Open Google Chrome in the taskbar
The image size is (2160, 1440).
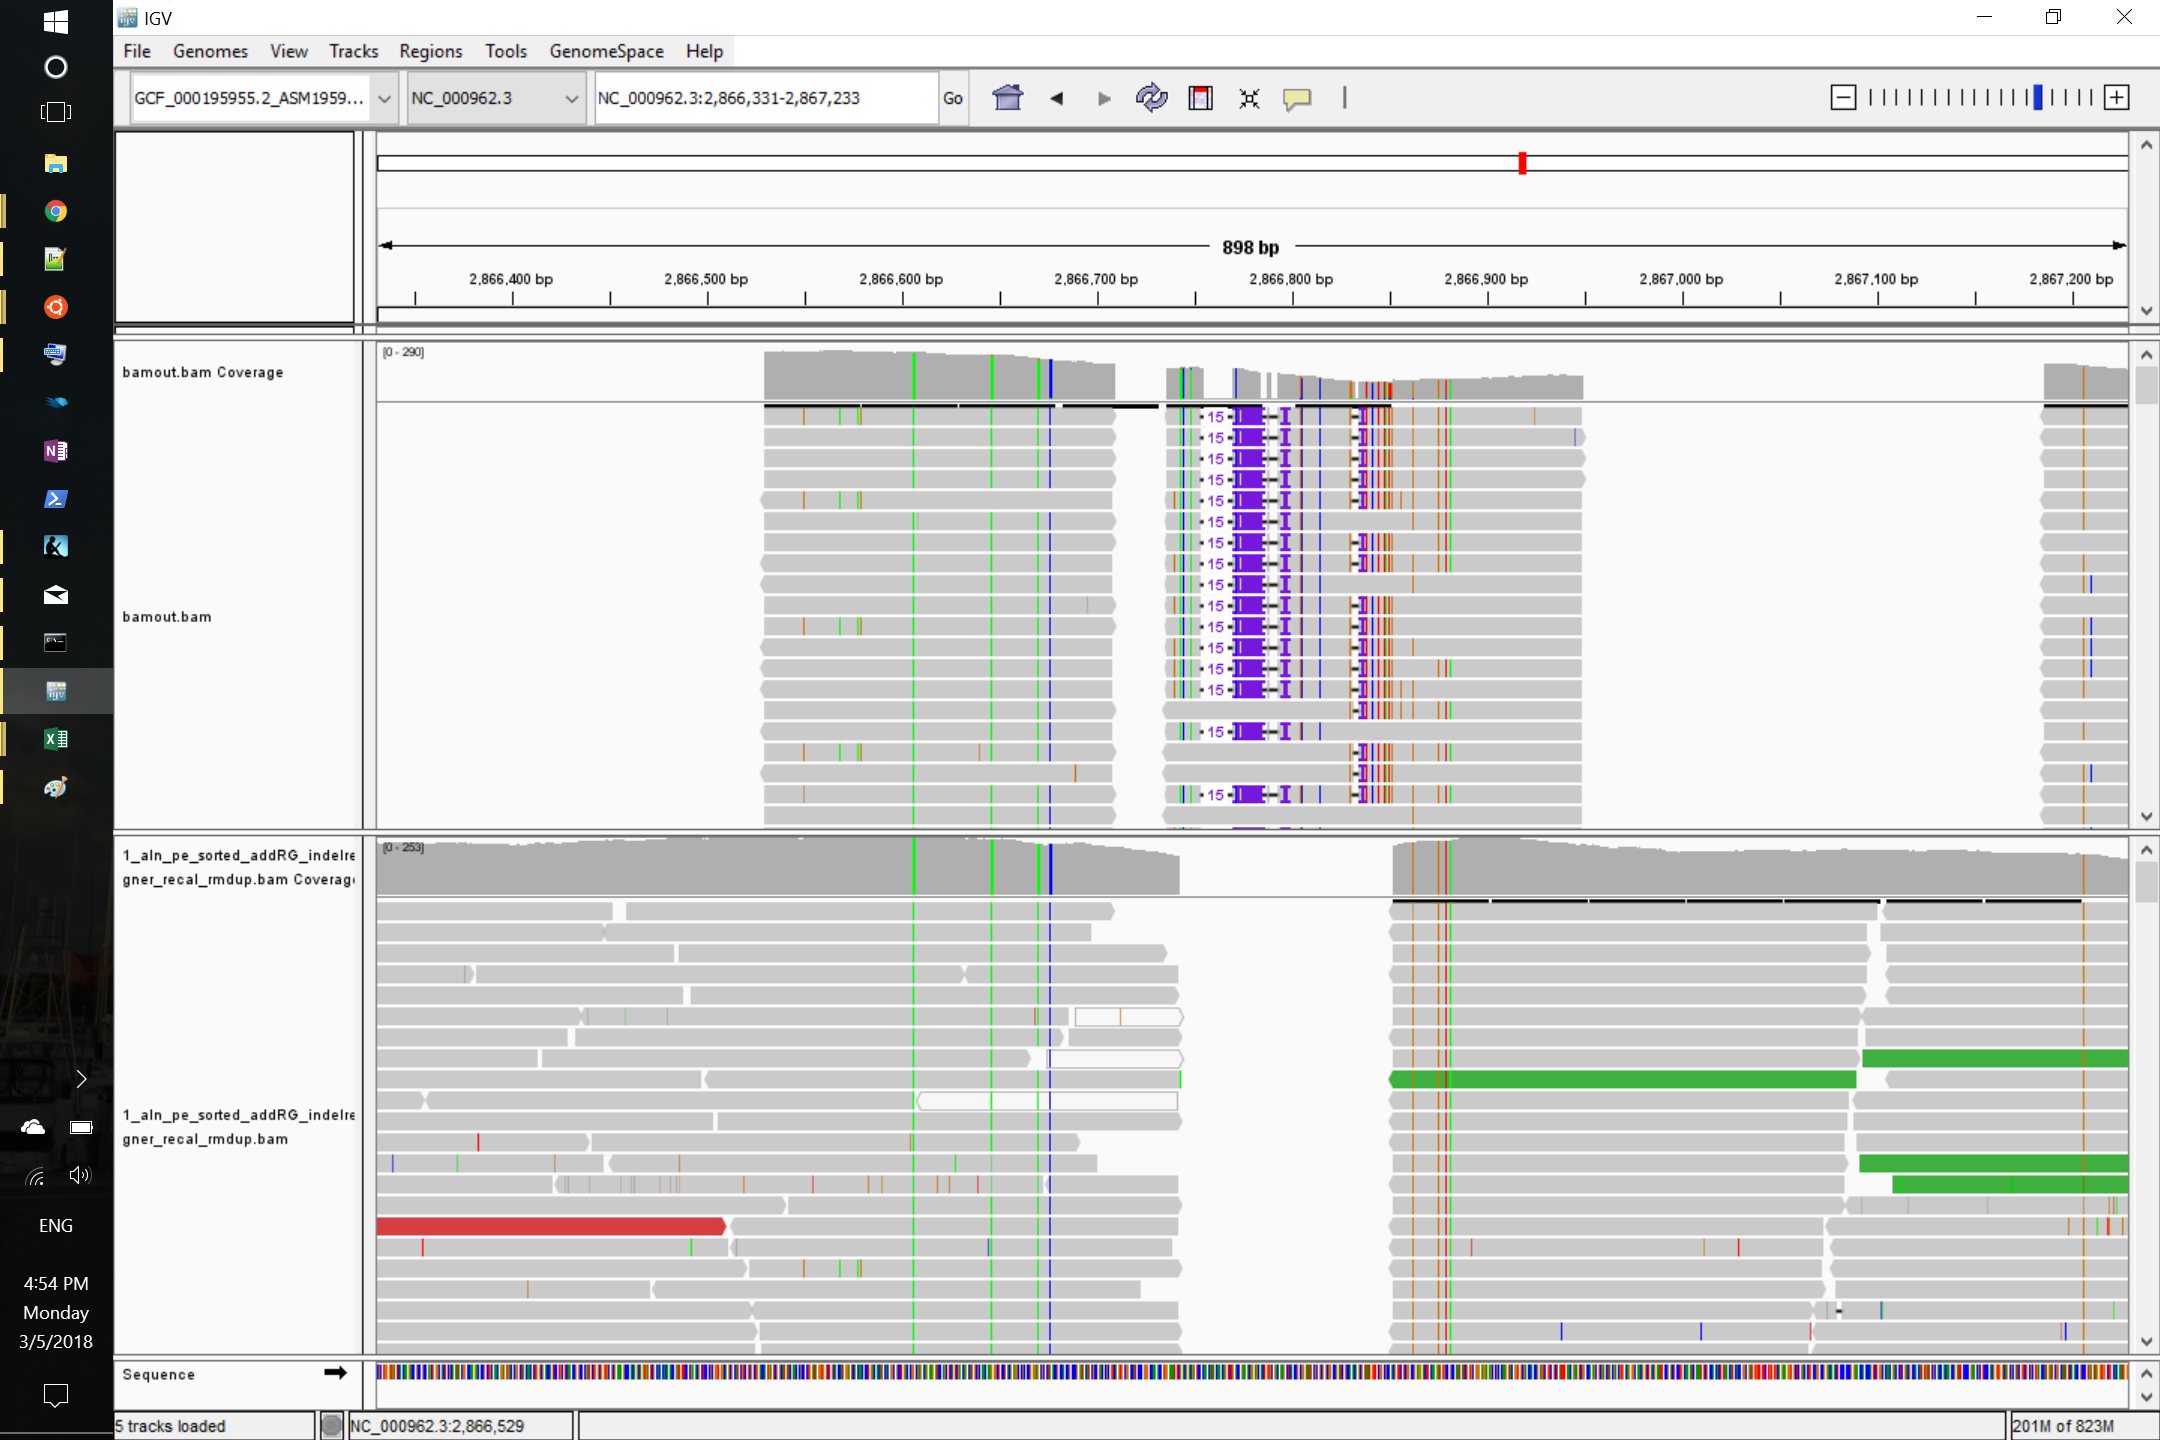tap(56, 211)
